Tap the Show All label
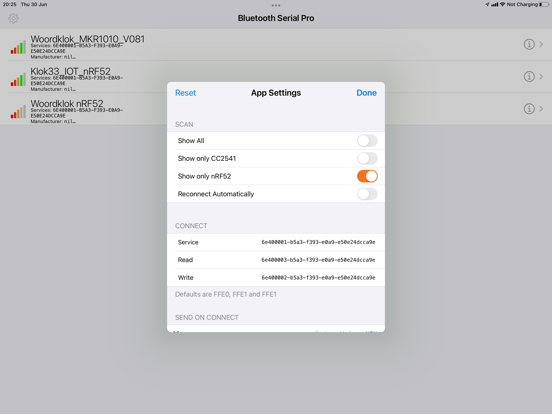Image resolution: width=552 pixels, height=414 pixels. click(x=191, y=141)
